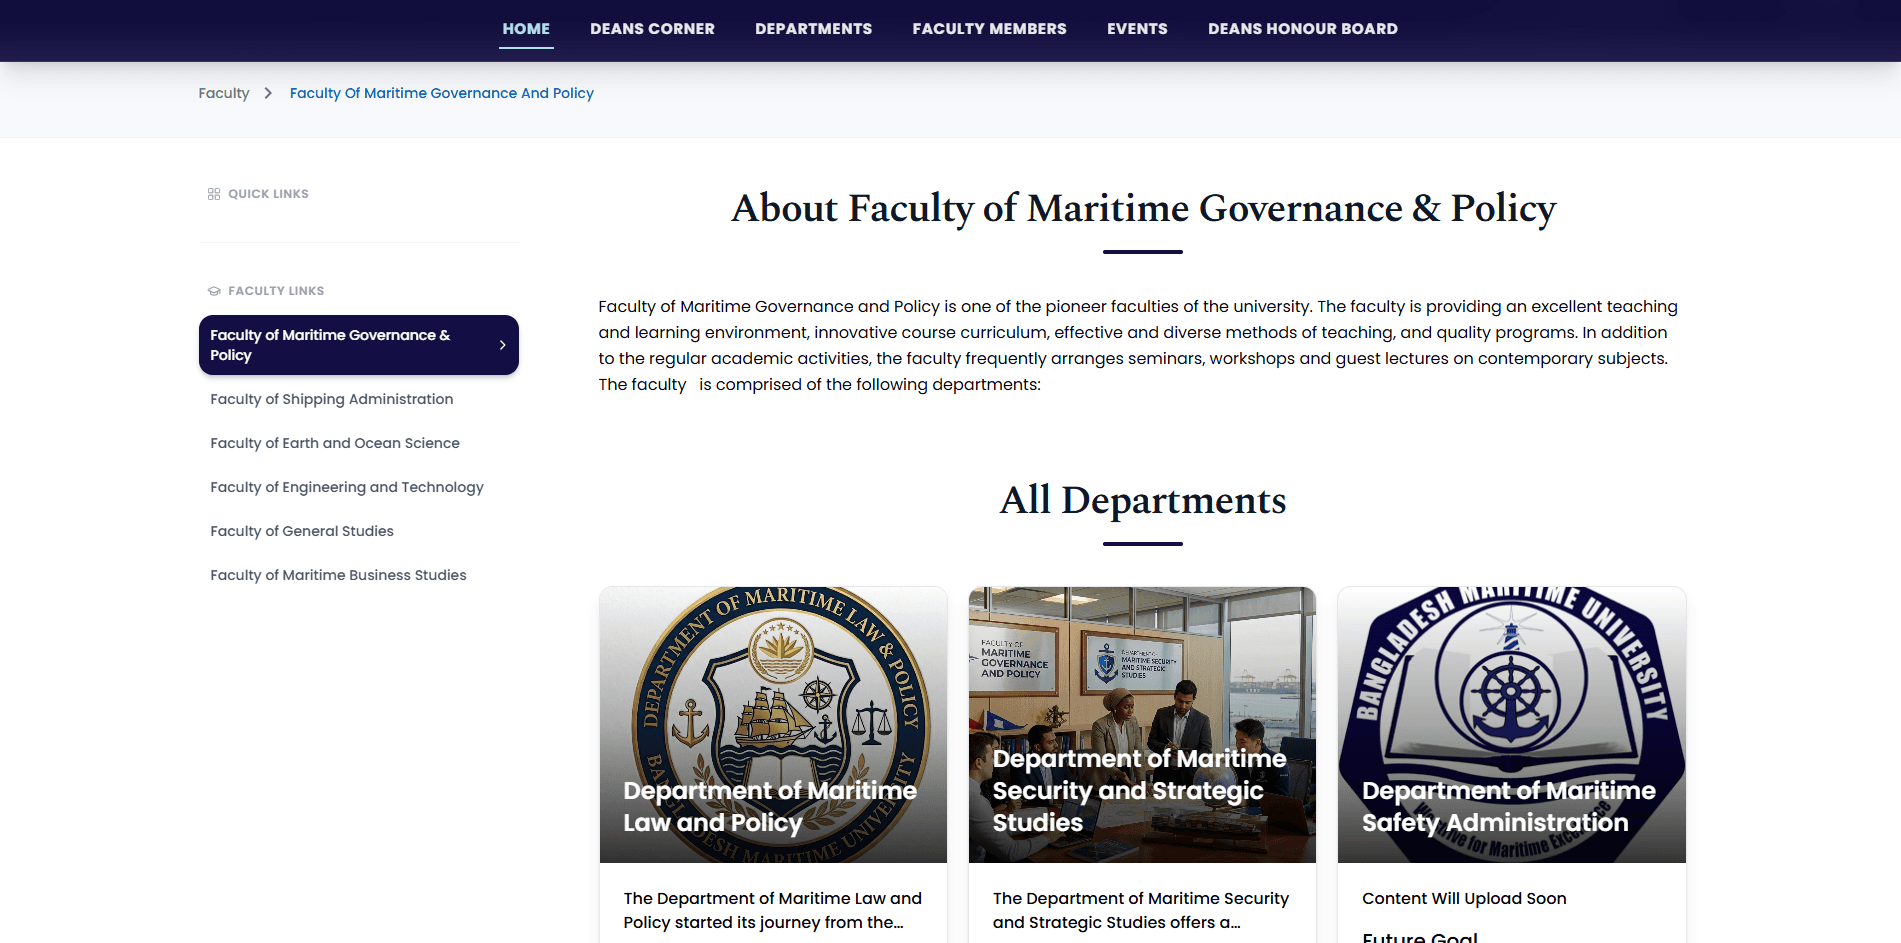The image size is (1901, 943).
Task: Click the Faculty breadcrumb link
Action: click(x=224, y=93)
